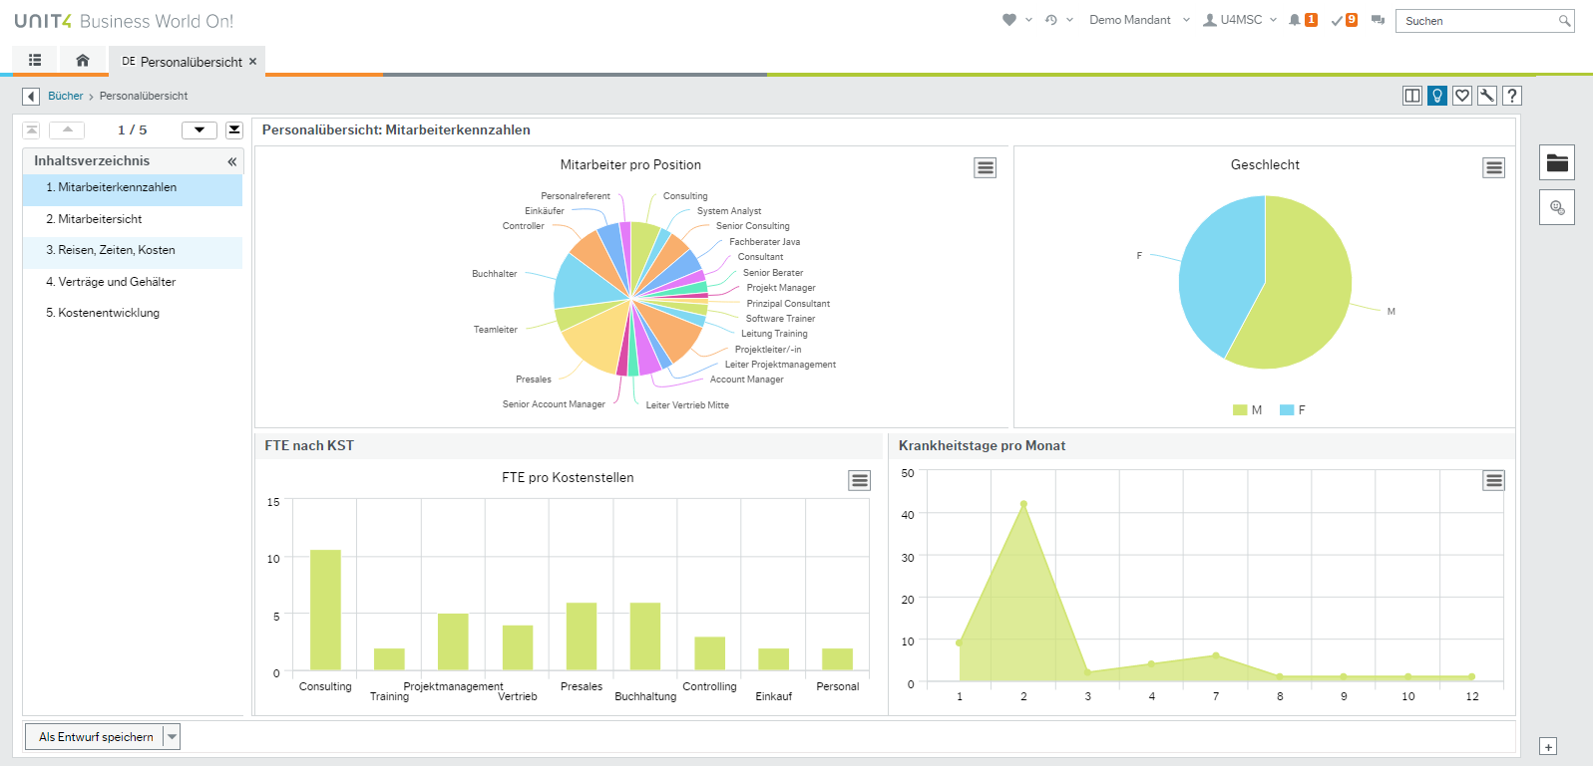Open the Demo Mandant client selector
This screenshot has height=766, width=1594.
click(x=1139, y=20)
